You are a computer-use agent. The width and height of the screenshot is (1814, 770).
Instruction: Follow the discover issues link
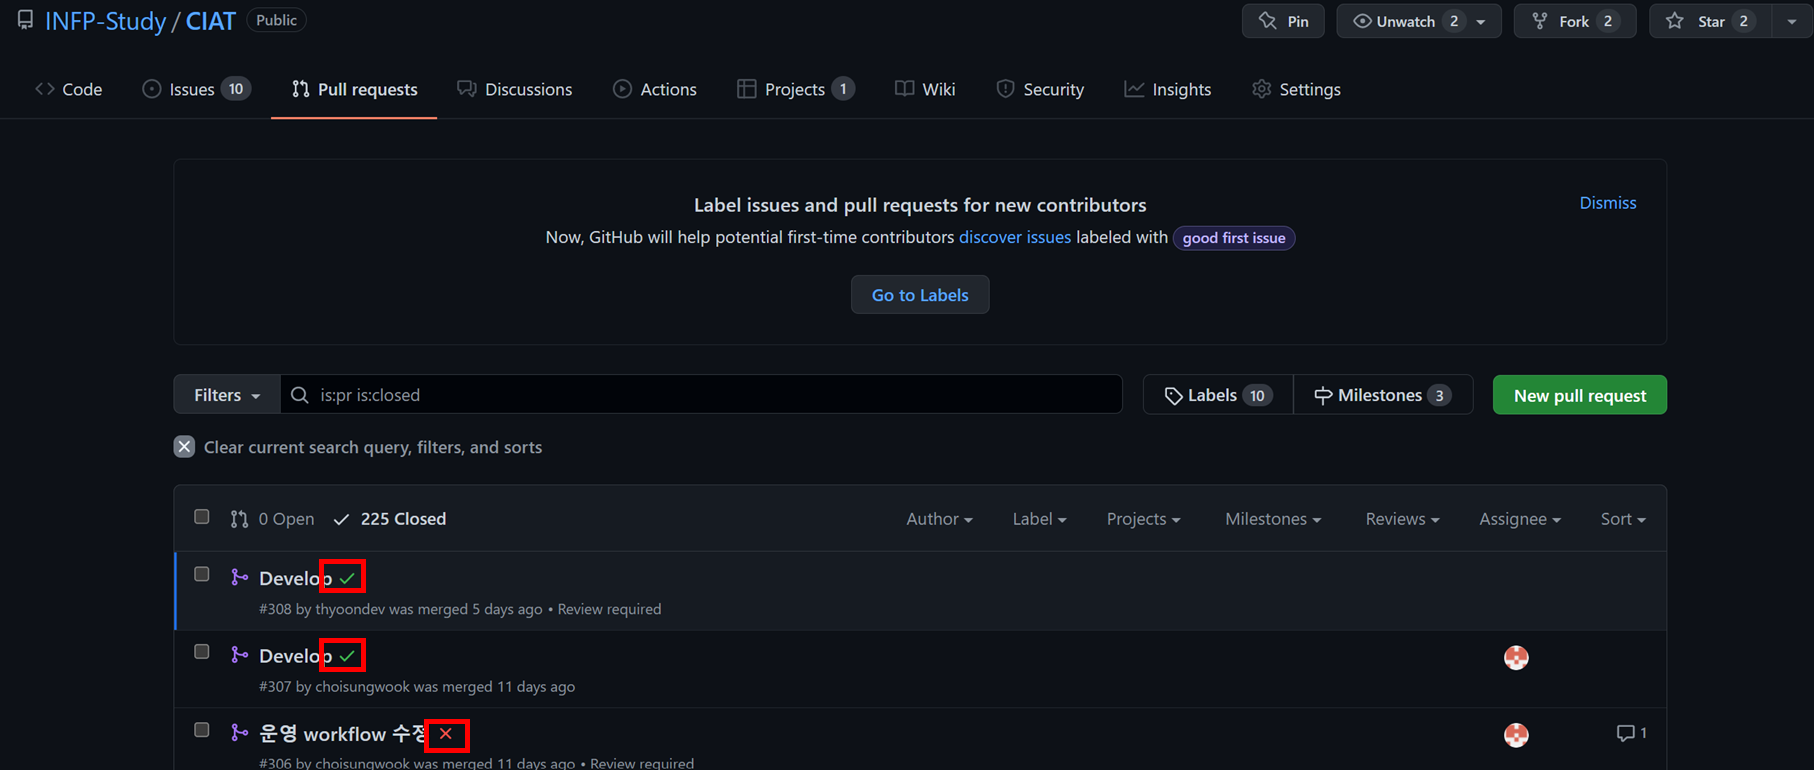(1015, 237)
